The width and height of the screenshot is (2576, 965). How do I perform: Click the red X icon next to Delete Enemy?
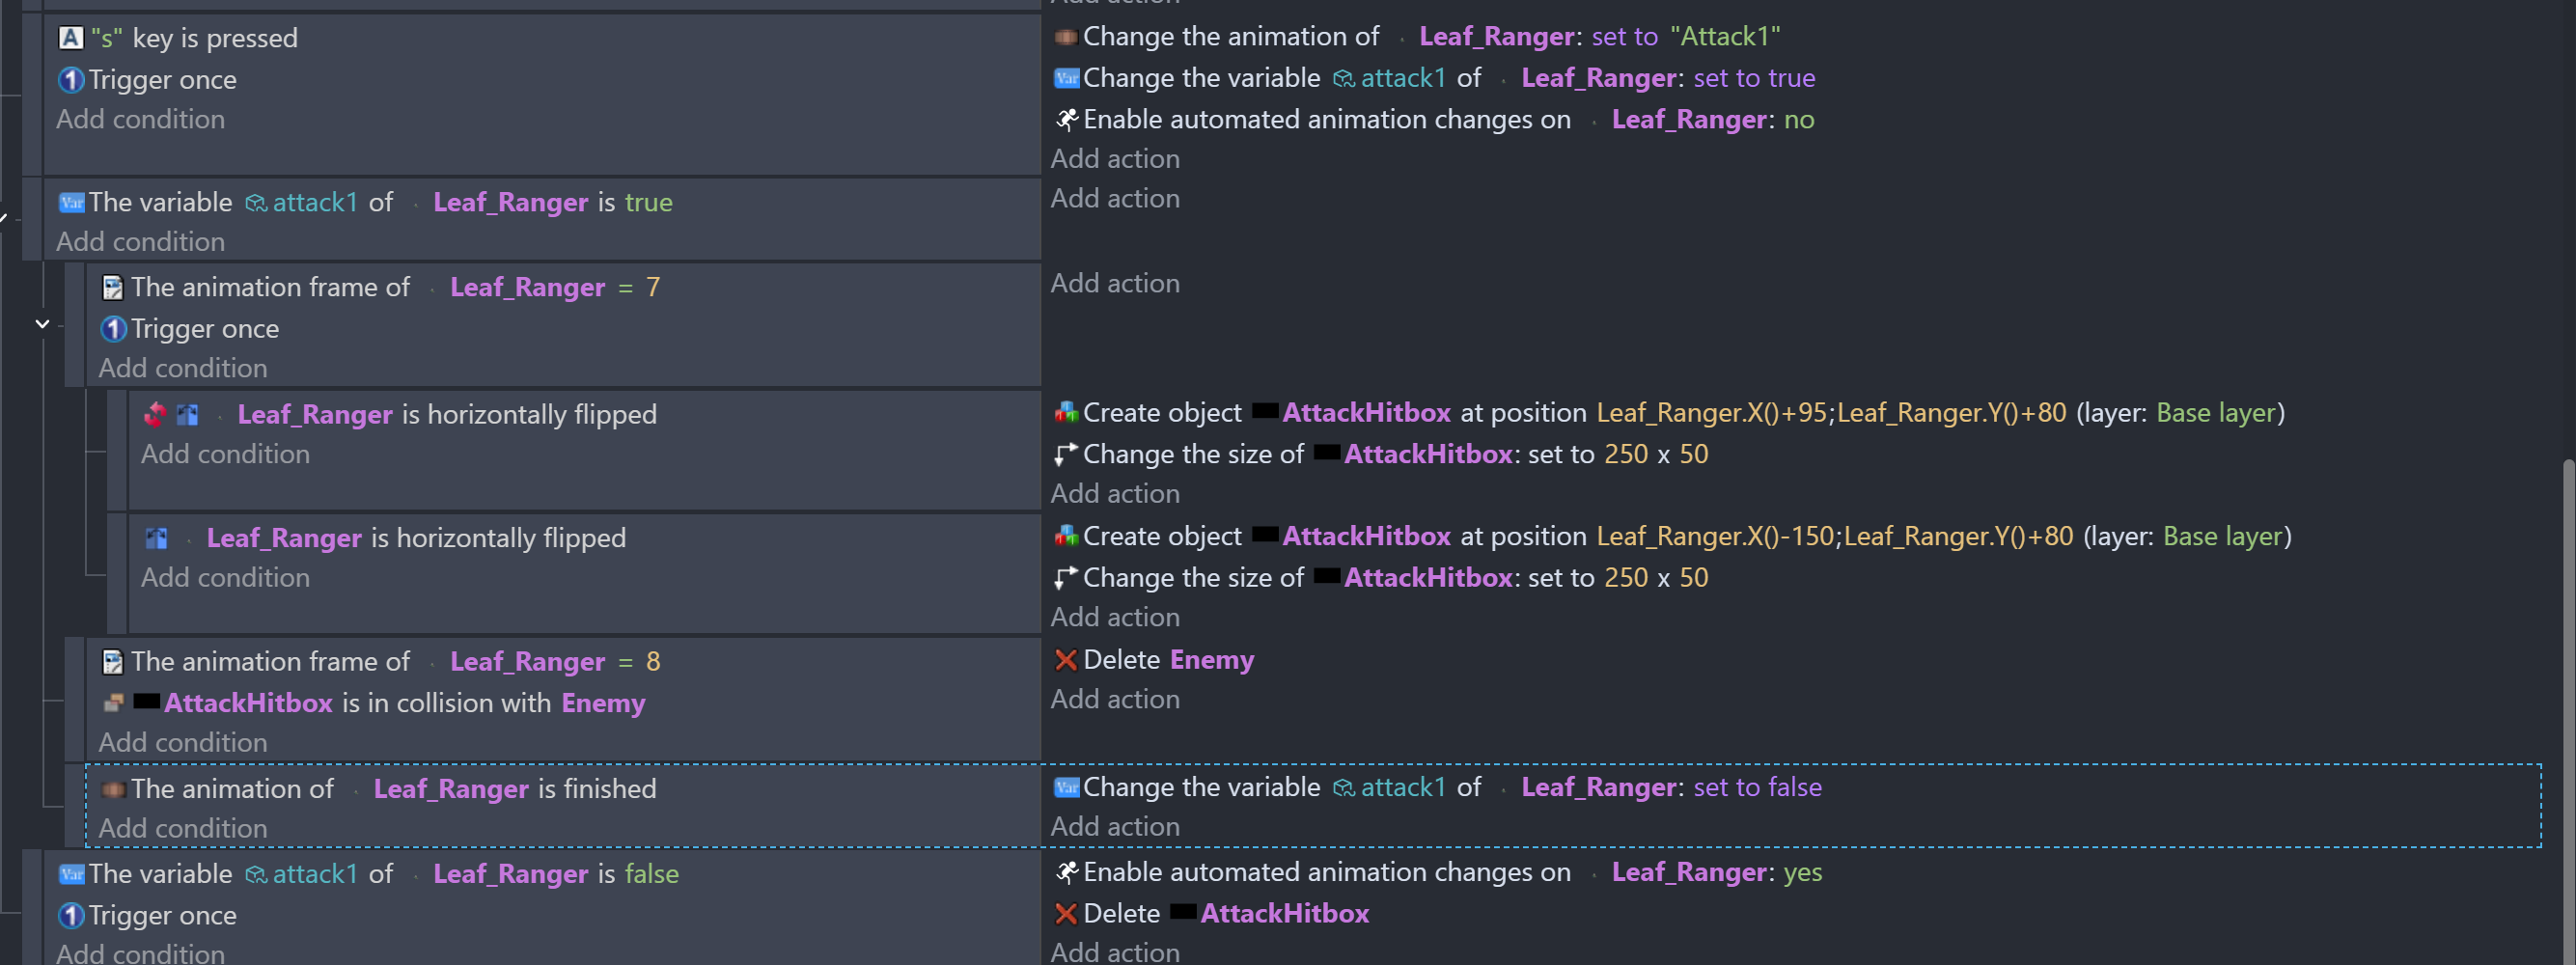pos(1066,661)
